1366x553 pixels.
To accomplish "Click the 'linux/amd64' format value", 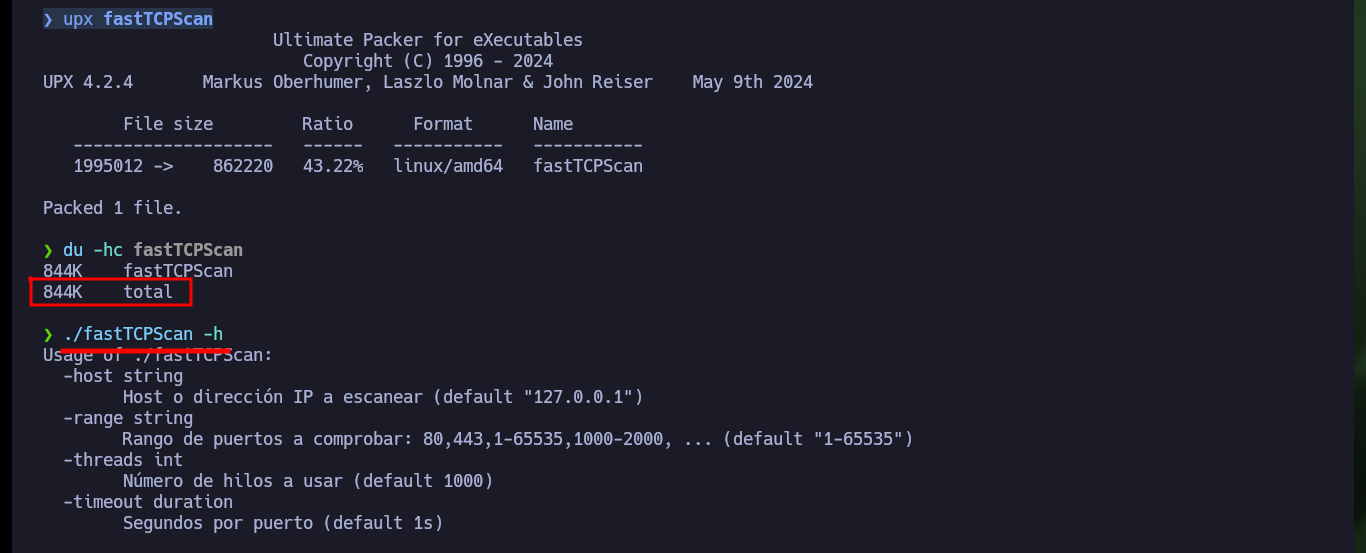I will click(x=448, y=166).
